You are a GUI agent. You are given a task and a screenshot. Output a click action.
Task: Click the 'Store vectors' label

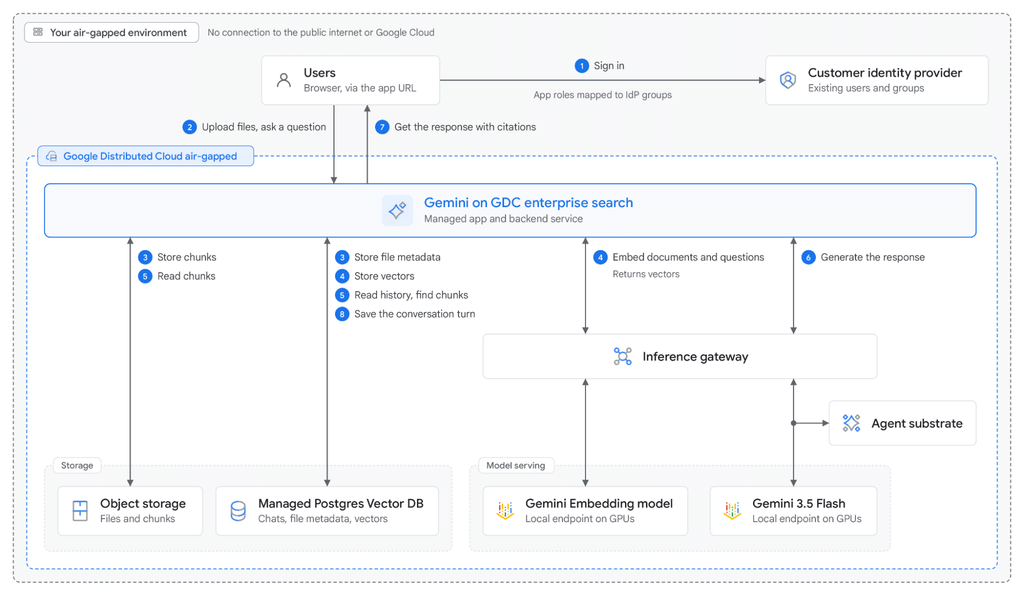pos(384,276)
